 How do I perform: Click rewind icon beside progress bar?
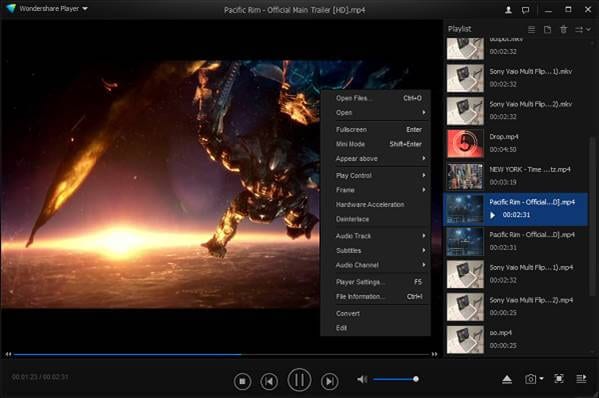click(x=8, y=354)
